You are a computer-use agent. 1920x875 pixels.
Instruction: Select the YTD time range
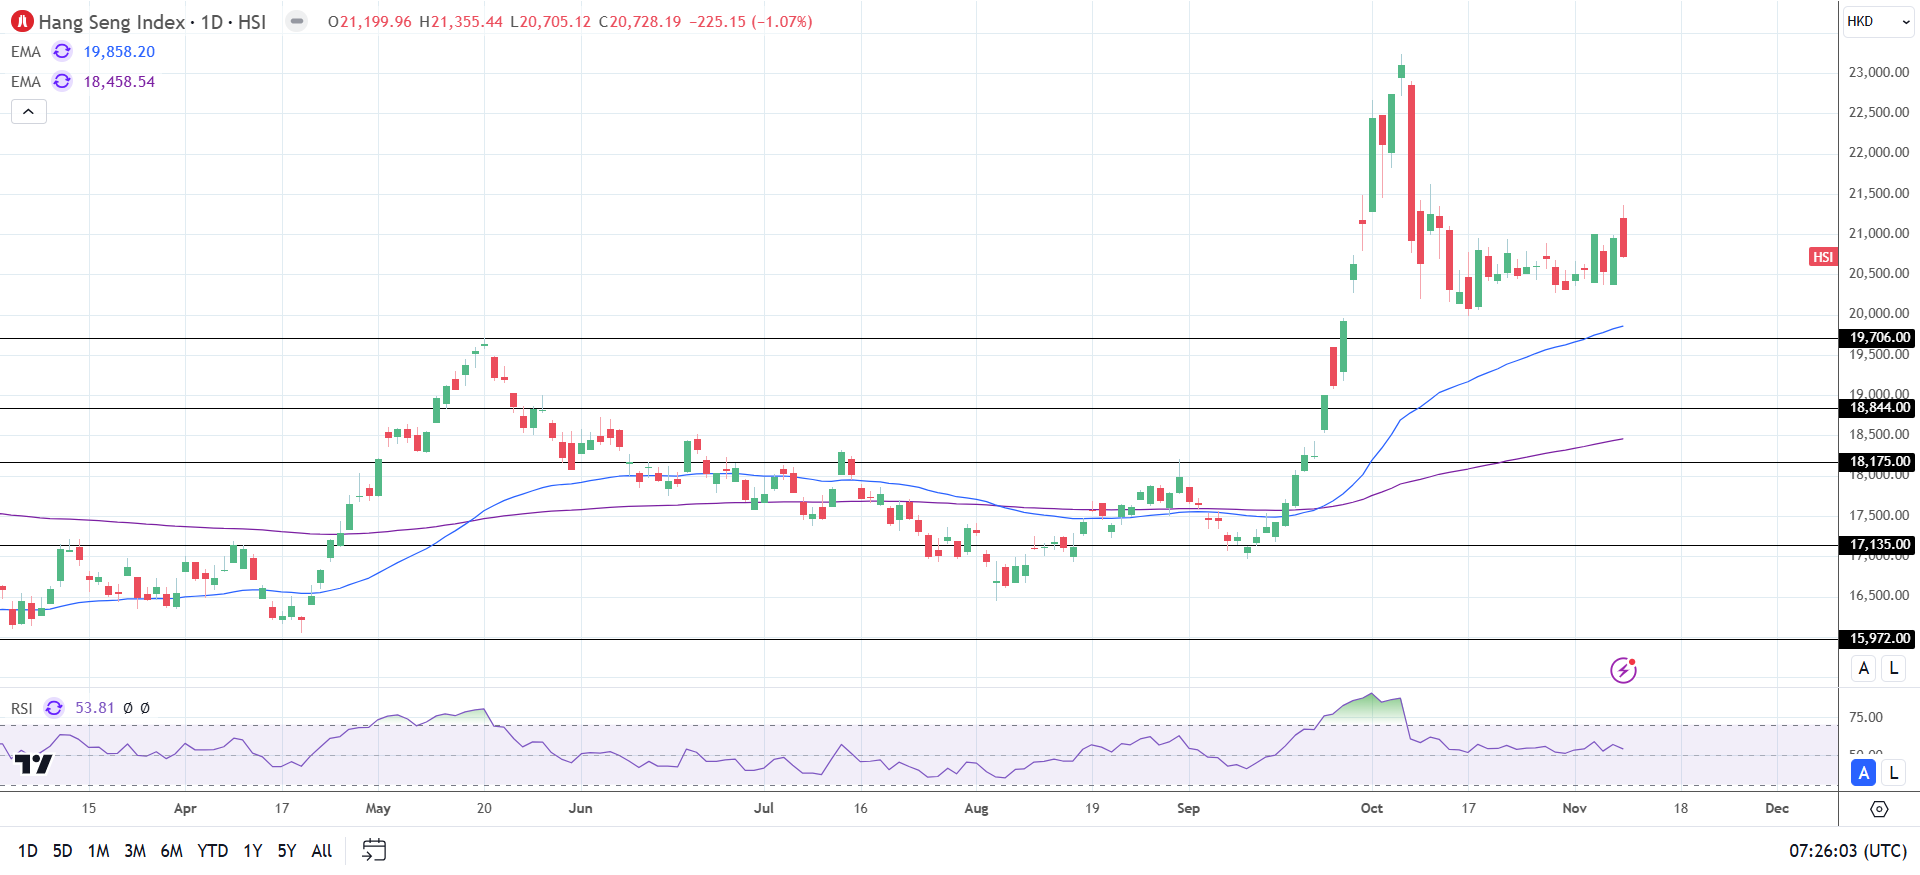(213, 851)
